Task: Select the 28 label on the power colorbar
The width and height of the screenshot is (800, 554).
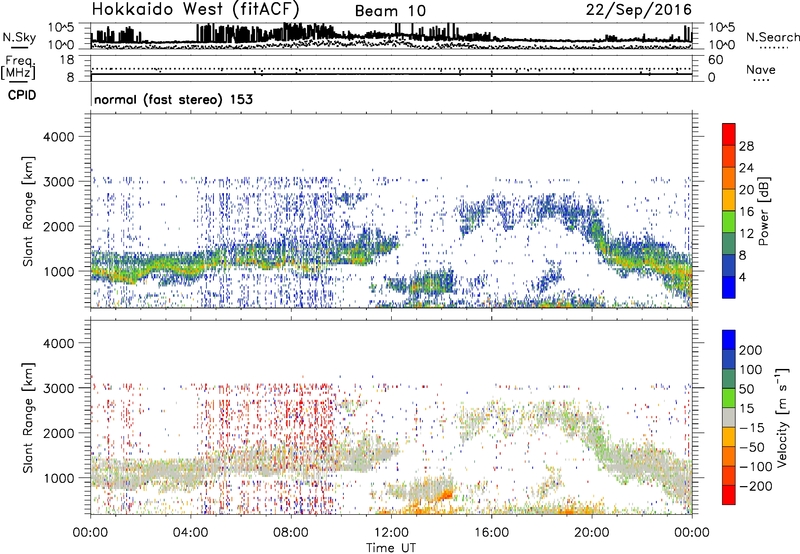Action: pyautogui.click(x=746, y=146)
